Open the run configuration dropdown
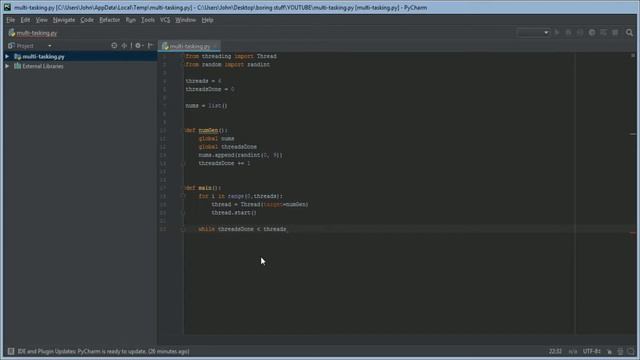 tap(533, 33)
